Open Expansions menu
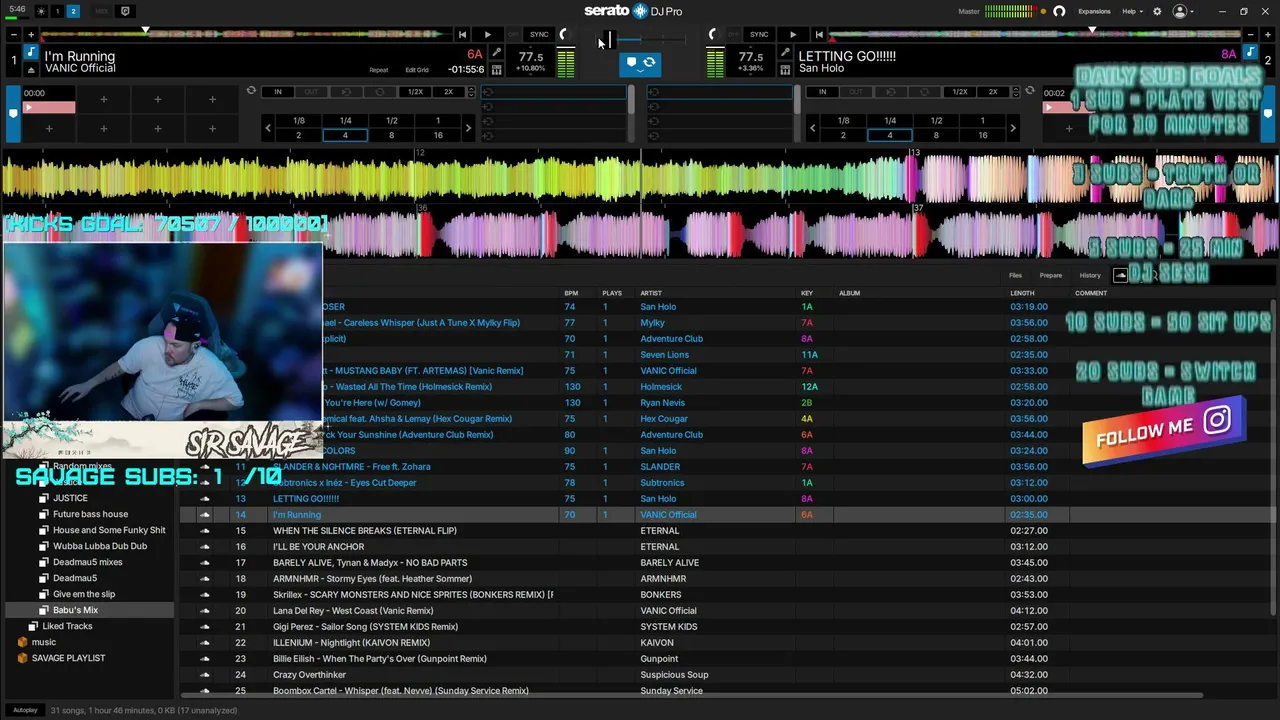Screen dimensions: 1280x720 coord(1094,11)
